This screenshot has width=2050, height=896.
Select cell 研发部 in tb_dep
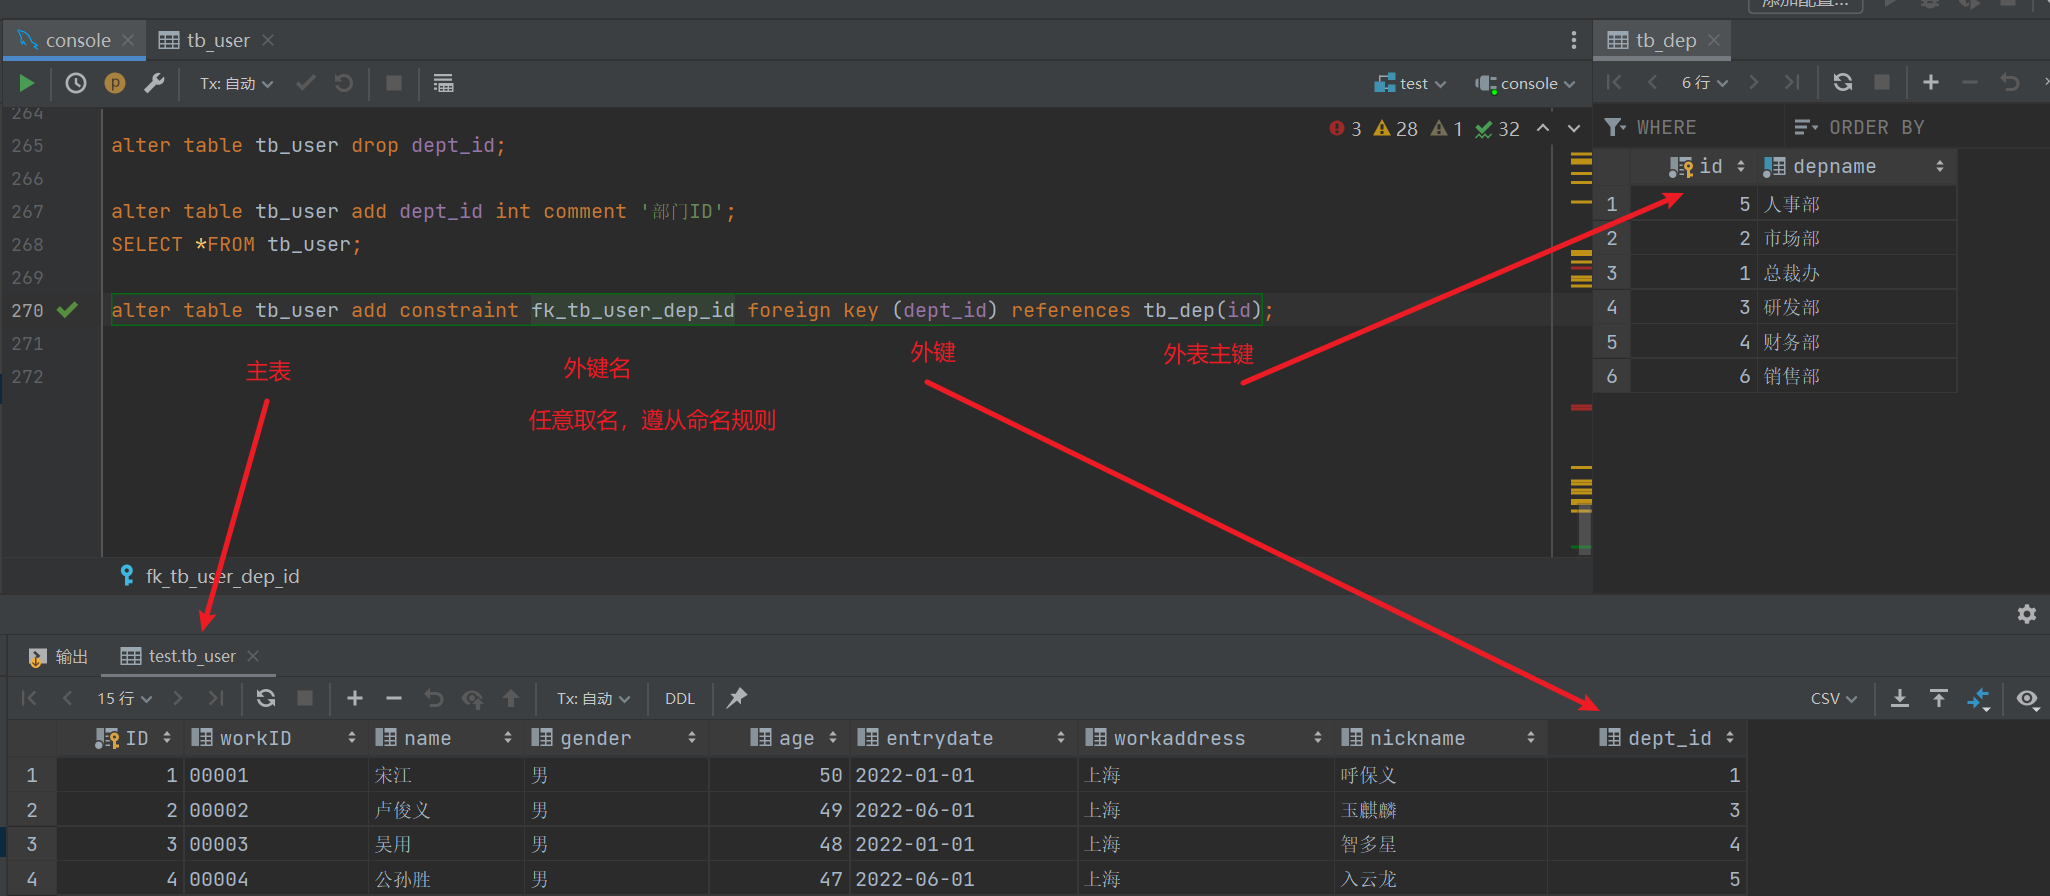point(1856,307)
